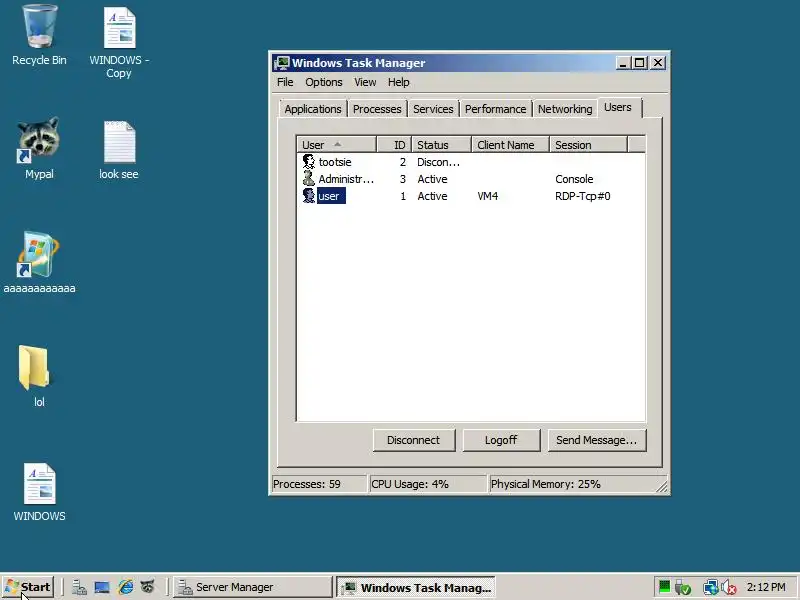Image resolution: width=800 pixels, height=600 pixels.
Task: Click the VM4 client name cell
Action: 487,196
